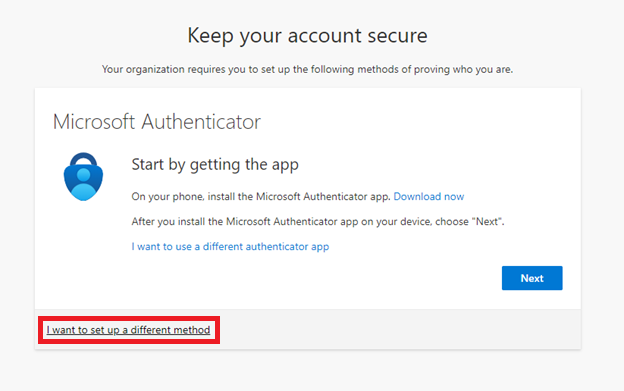624x391 pixels.
Task: Click the 'Your organization requires you' description text
Action: pos(307,69)
